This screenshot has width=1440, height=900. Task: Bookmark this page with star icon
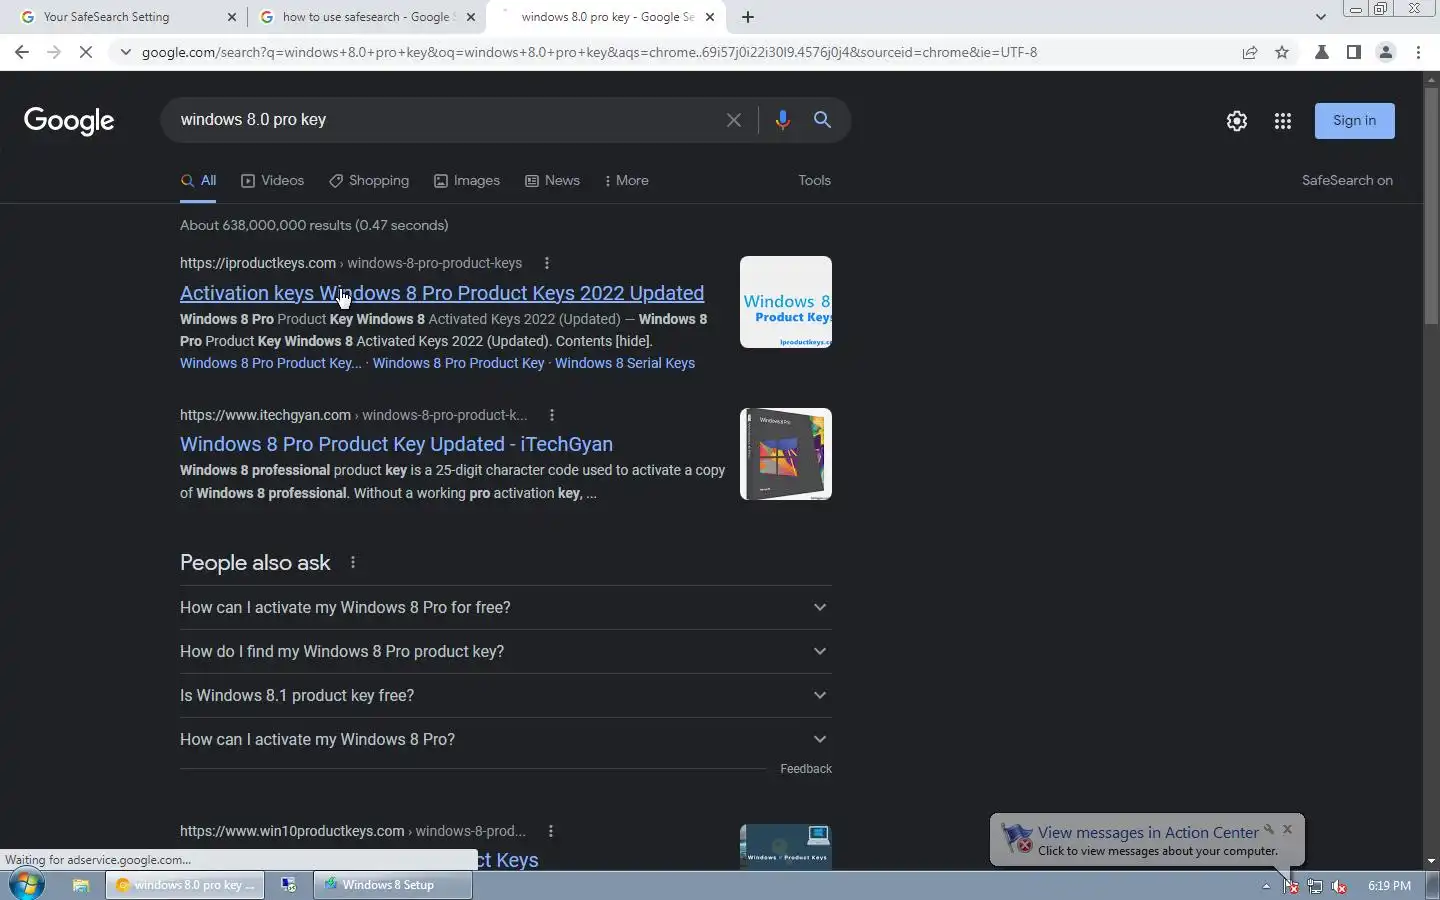[1282, 52]
